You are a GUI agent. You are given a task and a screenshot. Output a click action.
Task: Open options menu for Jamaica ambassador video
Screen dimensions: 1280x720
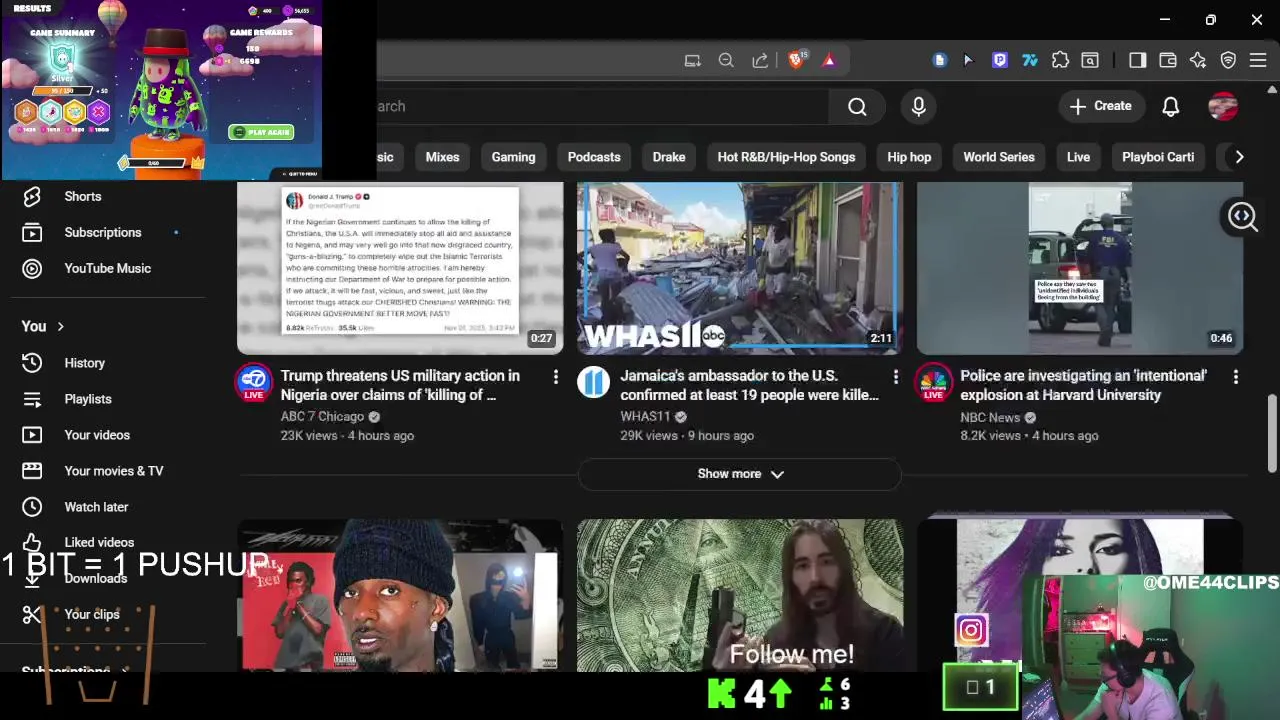895,376
